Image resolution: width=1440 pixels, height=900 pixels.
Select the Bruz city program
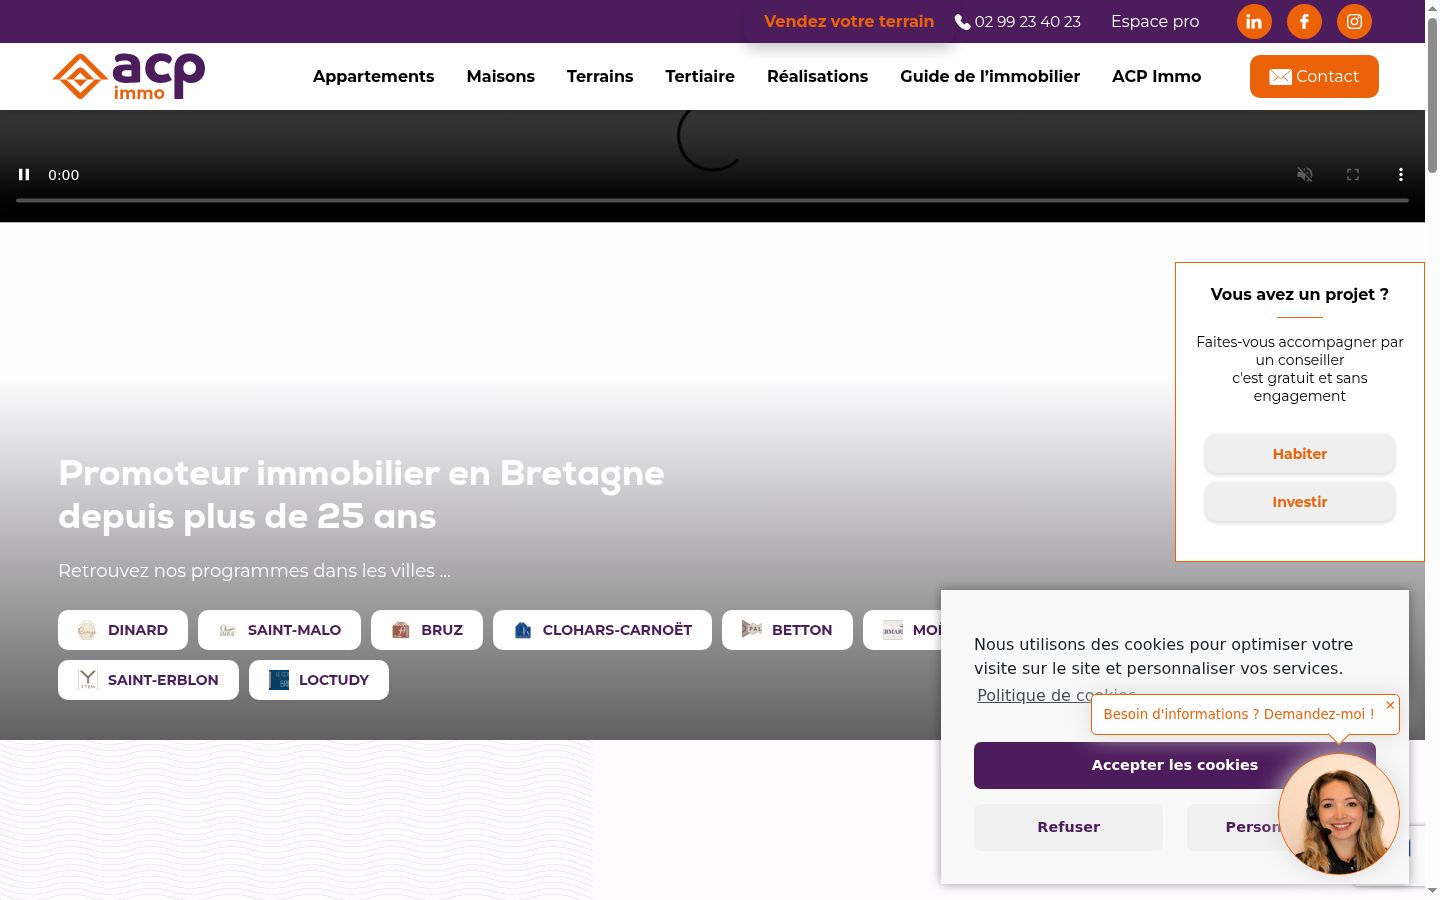(x=427, y=630)
